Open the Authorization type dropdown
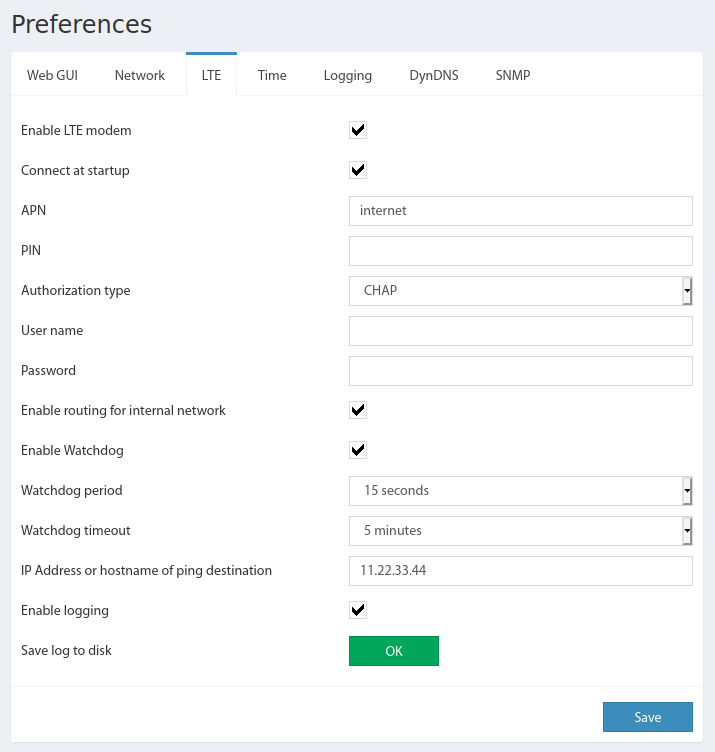Screen dimensions: 715x752 (x=520, y=291)
